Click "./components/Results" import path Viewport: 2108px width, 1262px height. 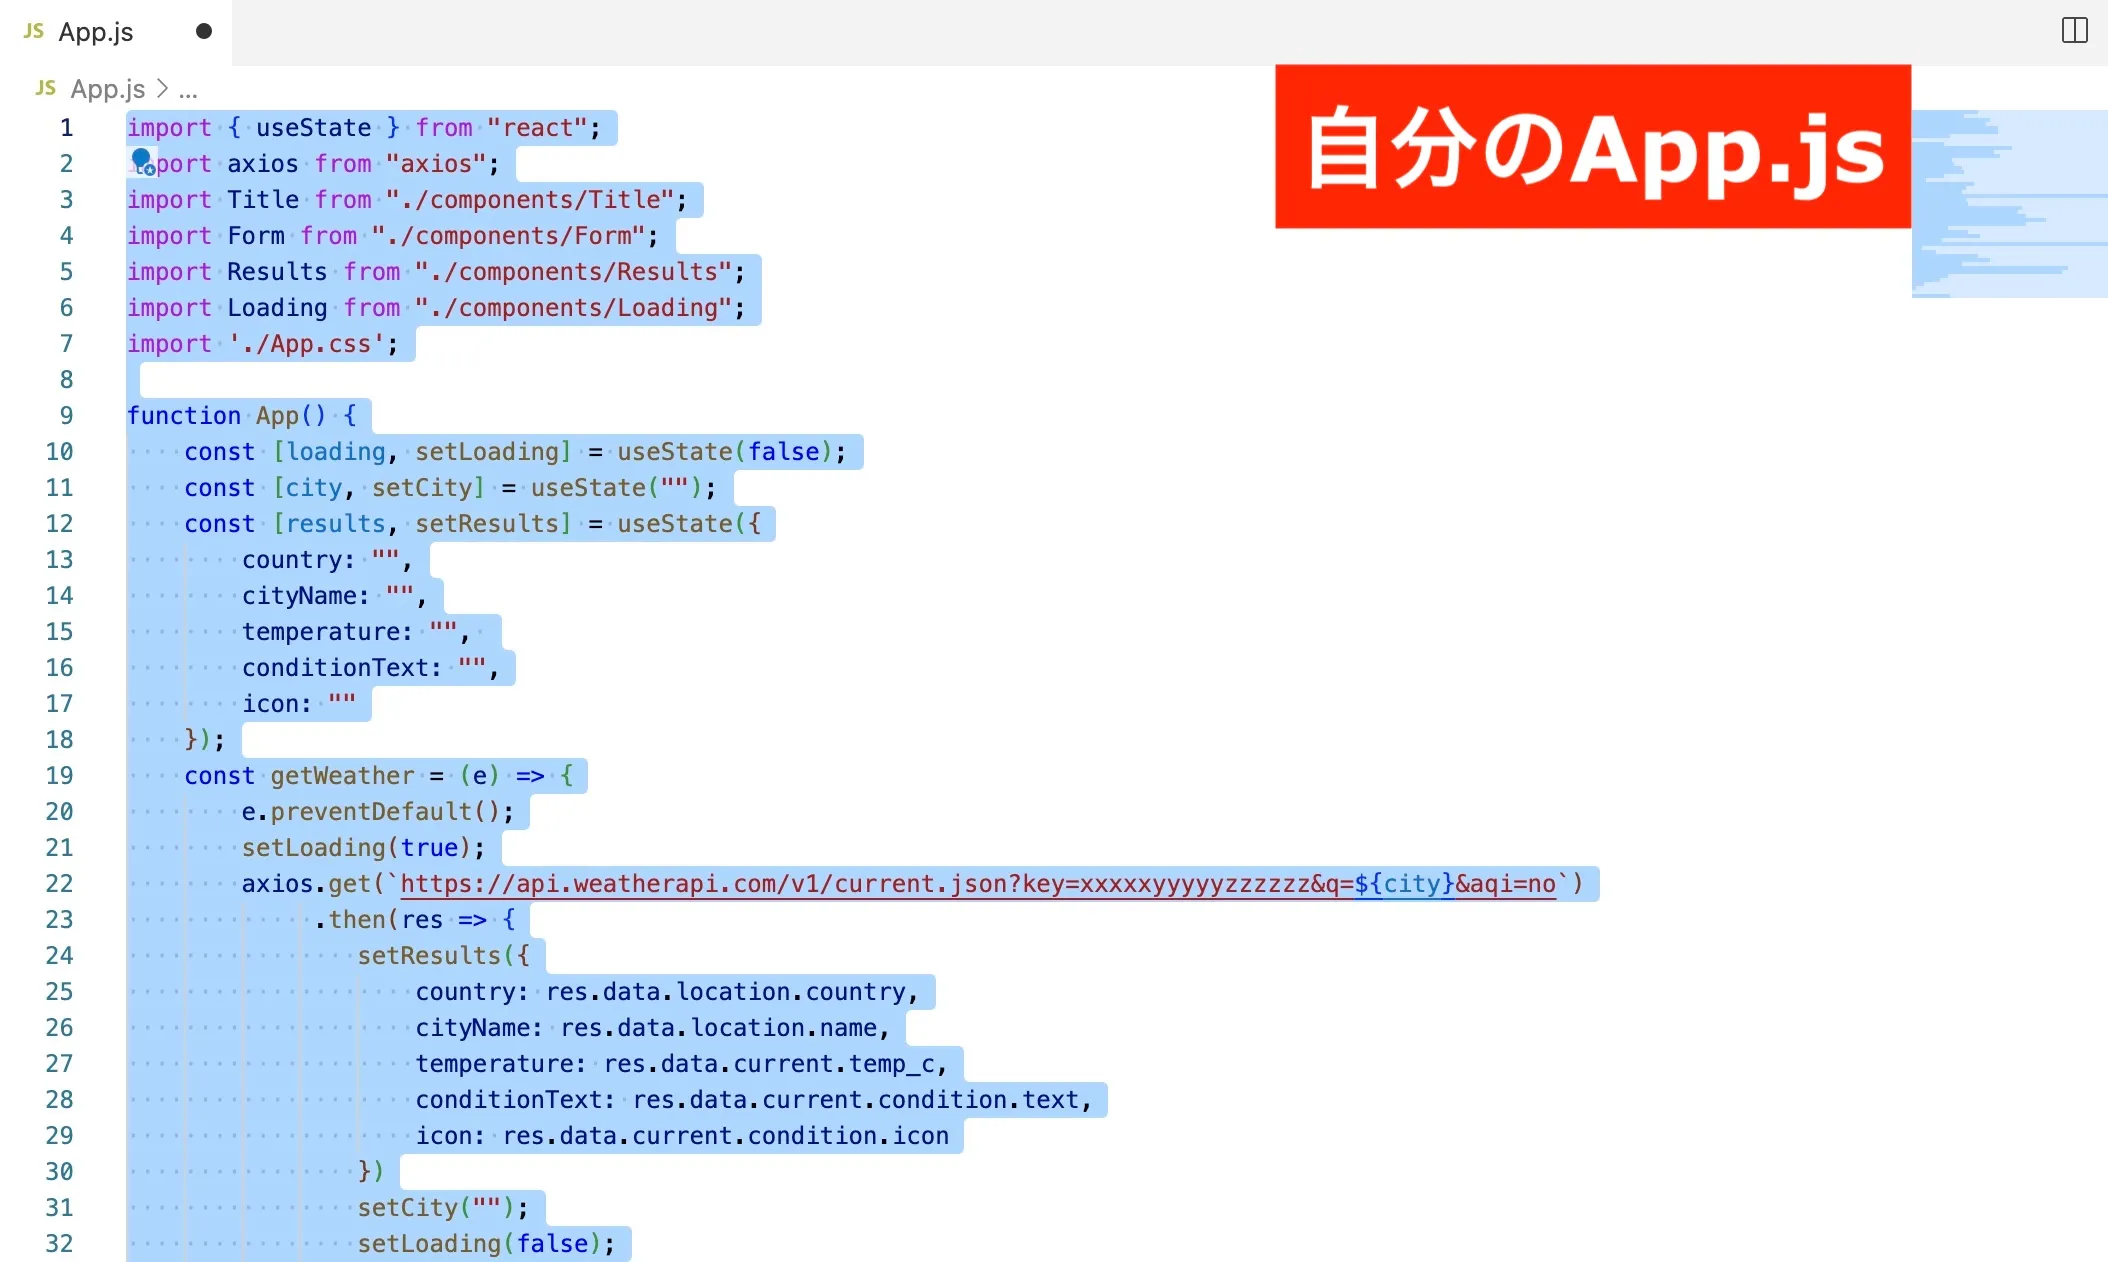point(573,272)
